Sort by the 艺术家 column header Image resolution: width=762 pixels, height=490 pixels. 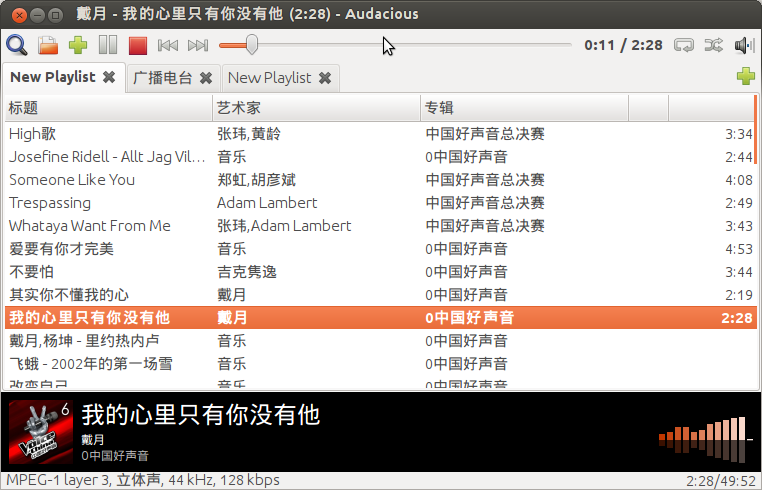pos(316,108)
